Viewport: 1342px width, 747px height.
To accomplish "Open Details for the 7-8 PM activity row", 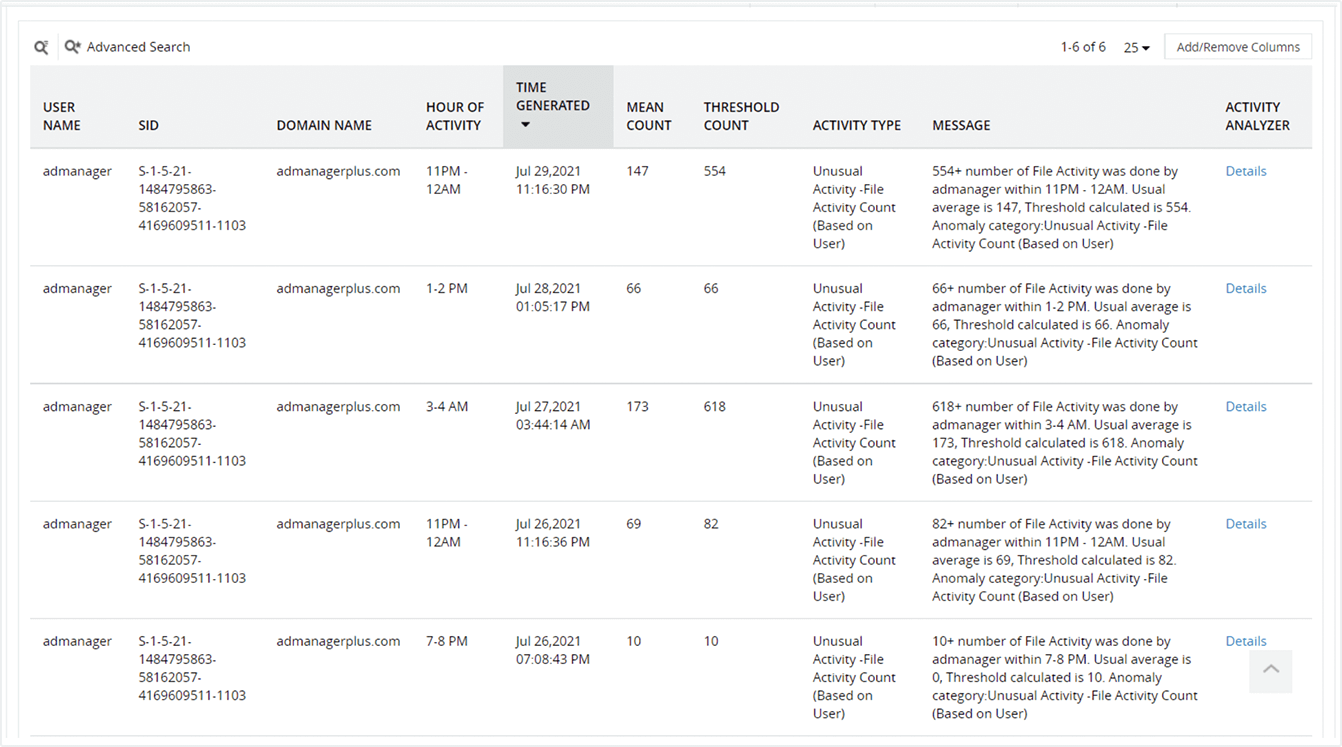I will (1246, 641).
